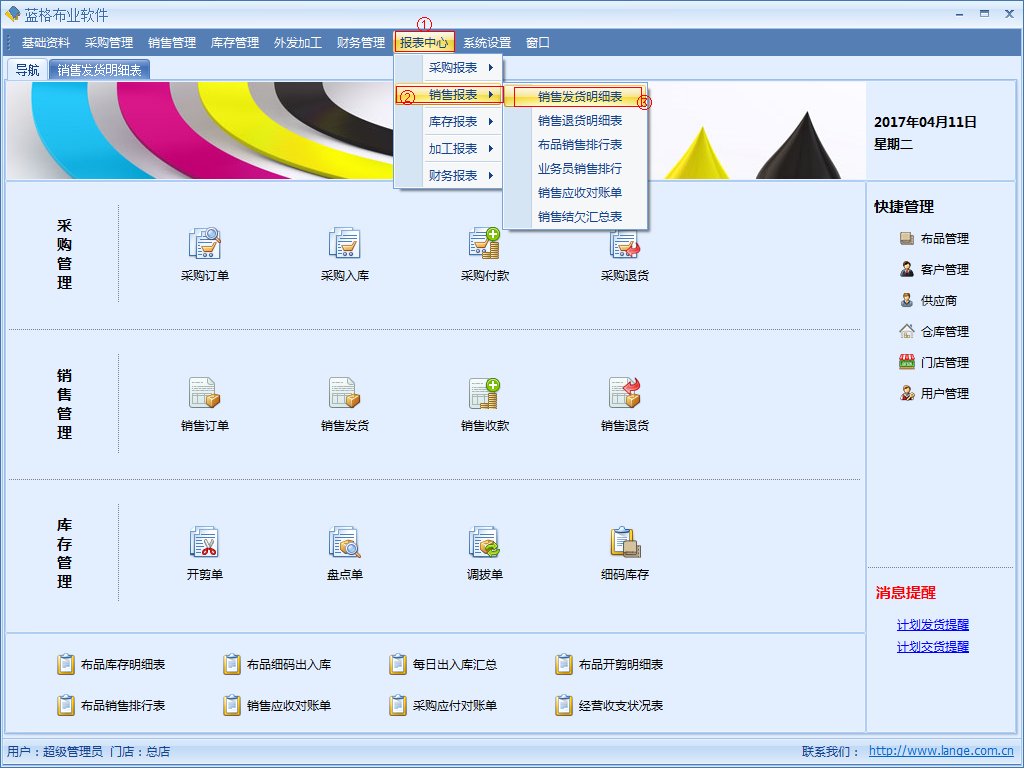Expand the 财务报表 submenu
This screenshot has height=768, width=1024.
453,175
